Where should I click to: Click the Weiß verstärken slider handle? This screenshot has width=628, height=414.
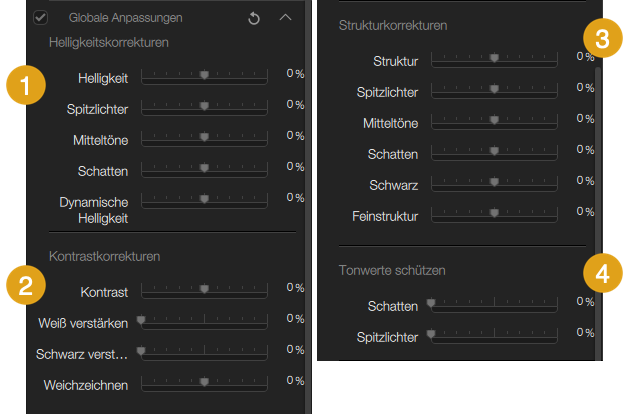[142, 320]
